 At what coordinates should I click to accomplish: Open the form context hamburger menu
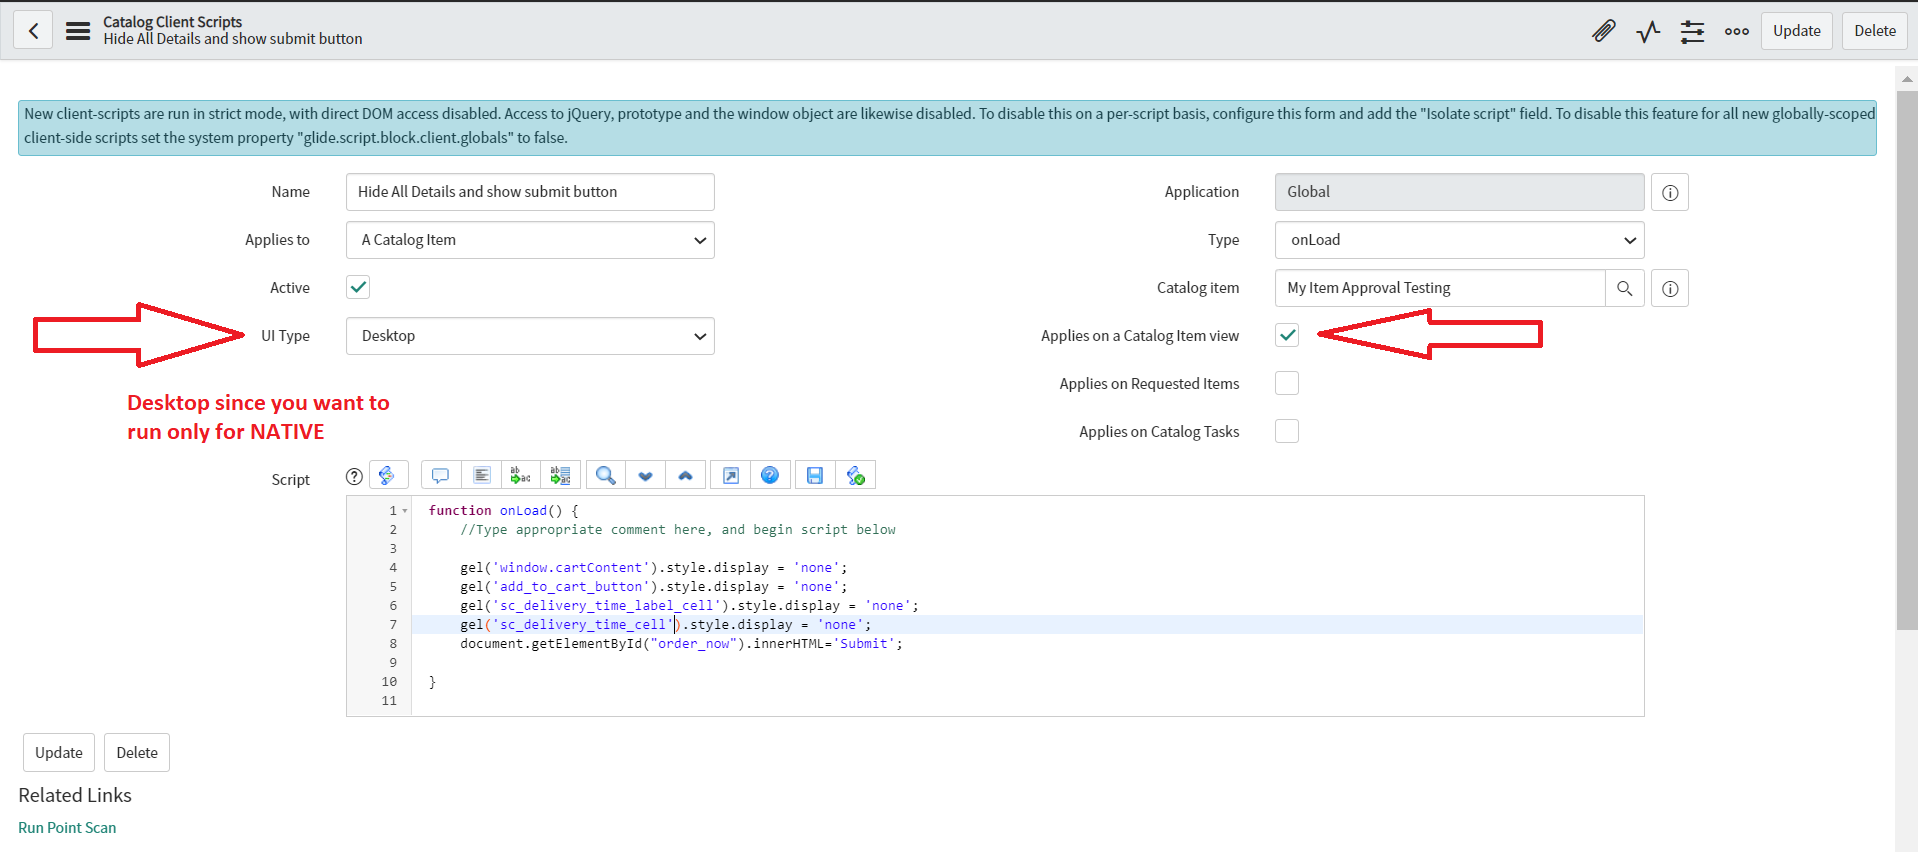(x=78, y=31)
